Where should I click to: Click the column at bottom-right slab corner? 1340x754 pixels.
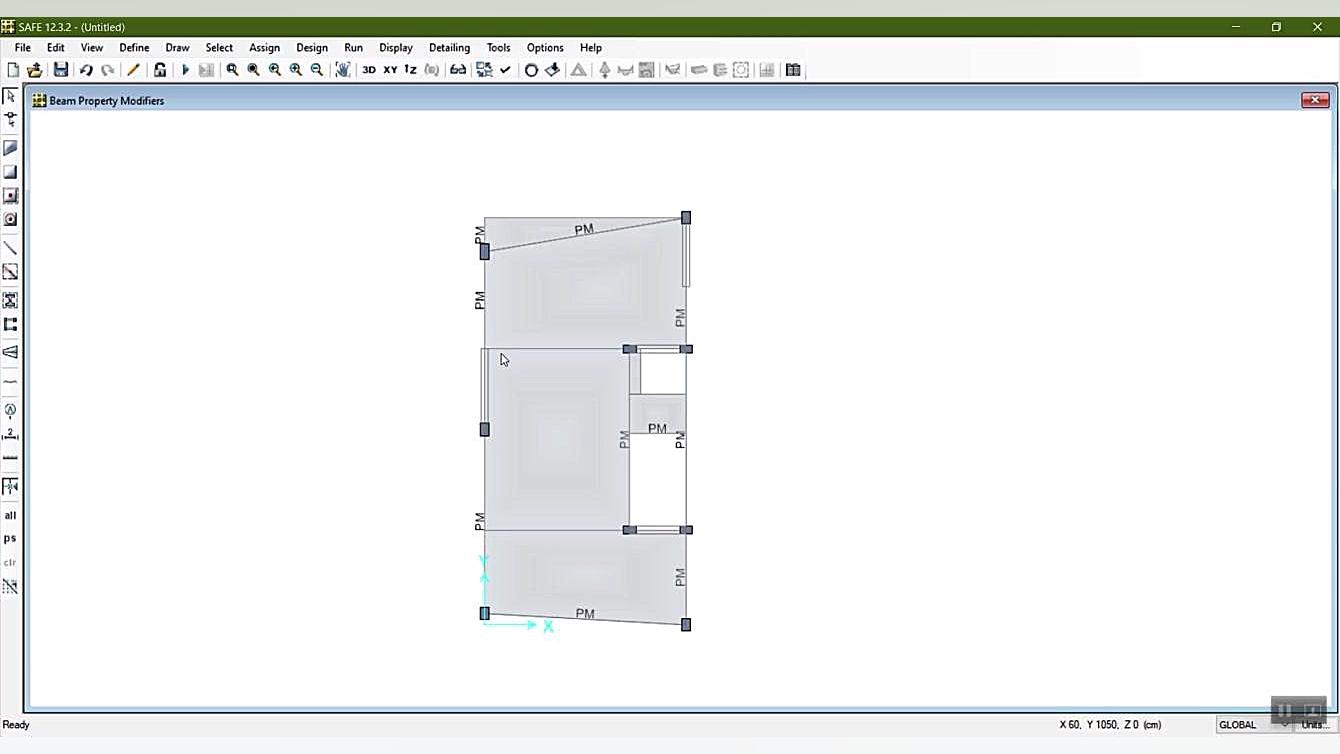click(686, 625)
